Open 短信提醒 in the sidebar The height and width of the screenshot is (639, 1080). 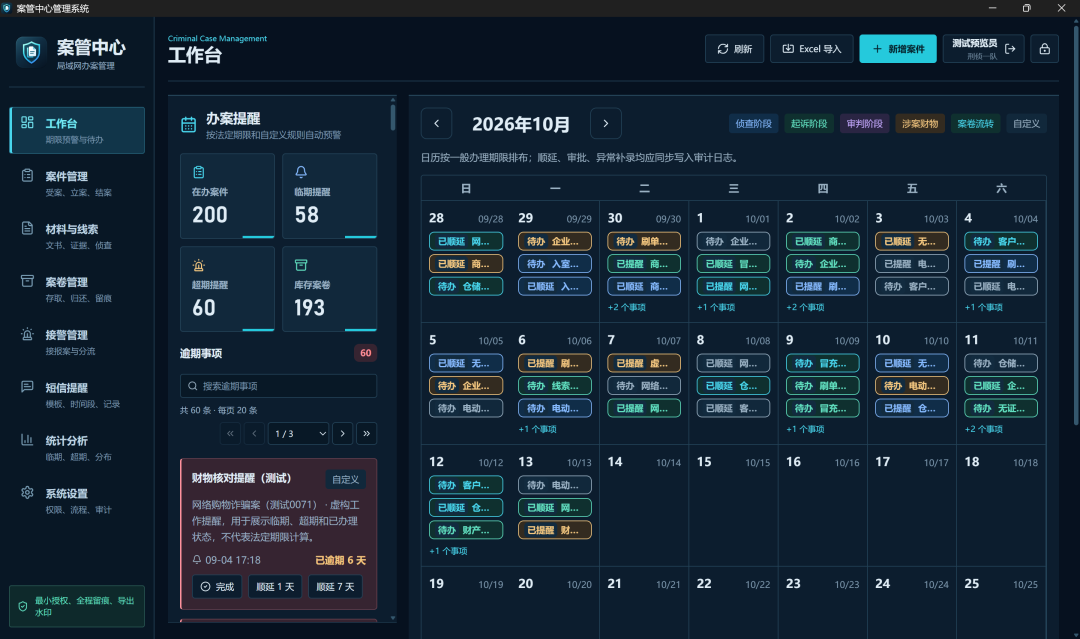(76, 395)
